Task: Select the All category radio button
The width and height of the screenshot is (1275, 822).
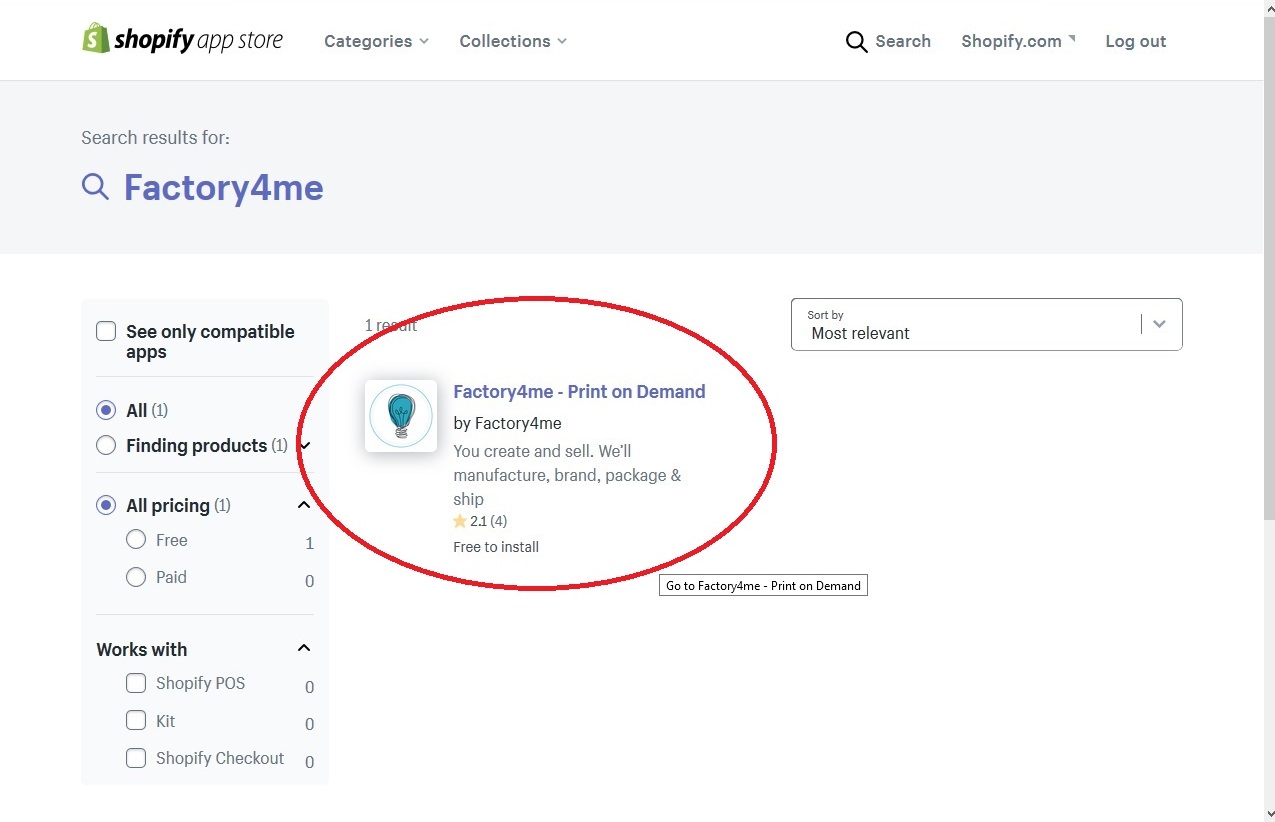Action: tap(106, 410)
